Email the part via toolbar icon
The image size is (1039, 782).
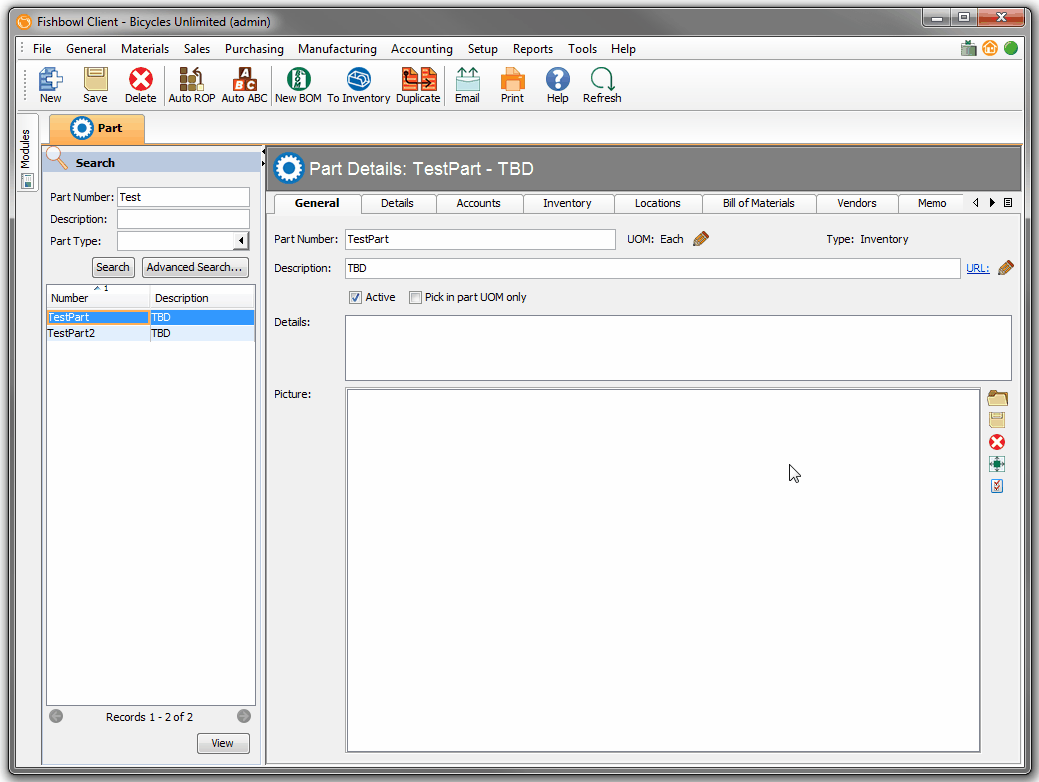(x=467, y=85)
